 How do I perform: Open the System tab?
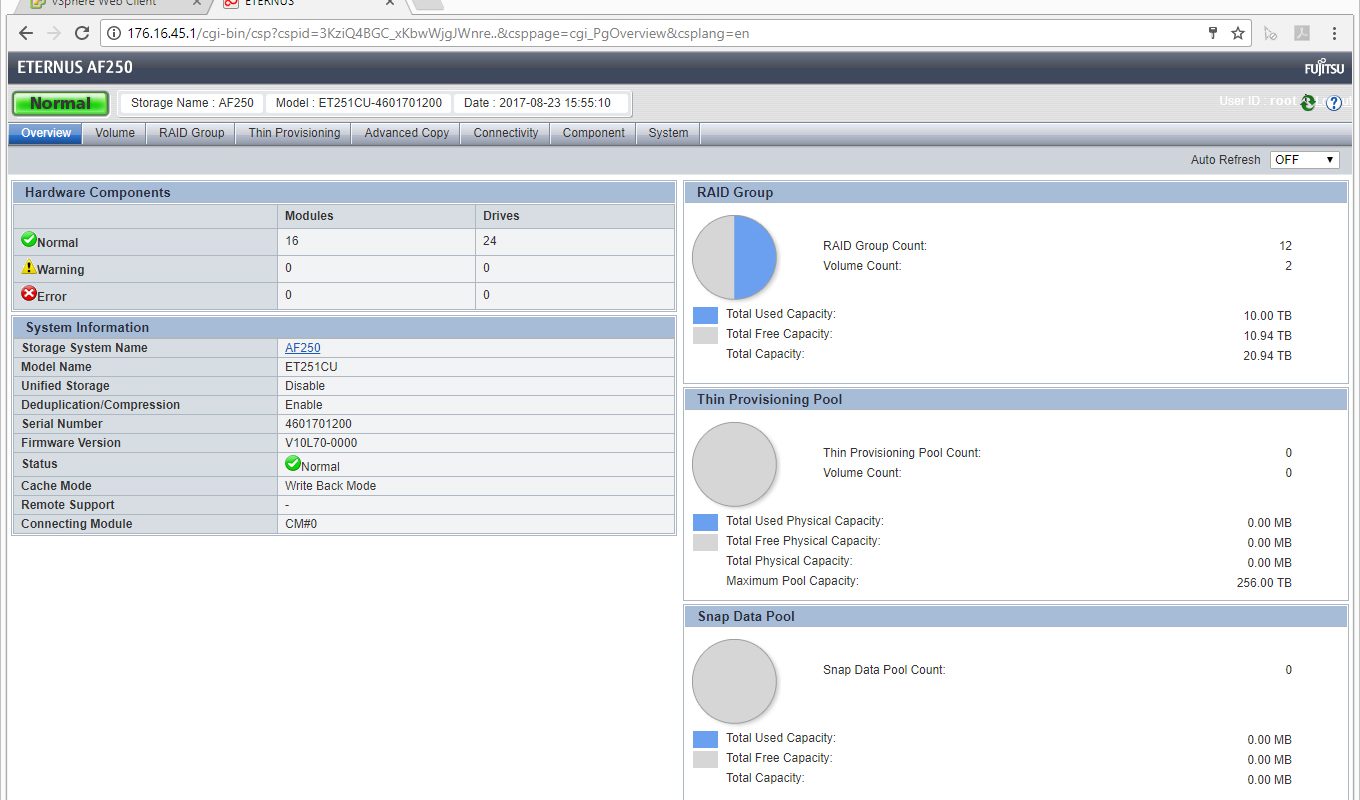[x=668, y=133]
